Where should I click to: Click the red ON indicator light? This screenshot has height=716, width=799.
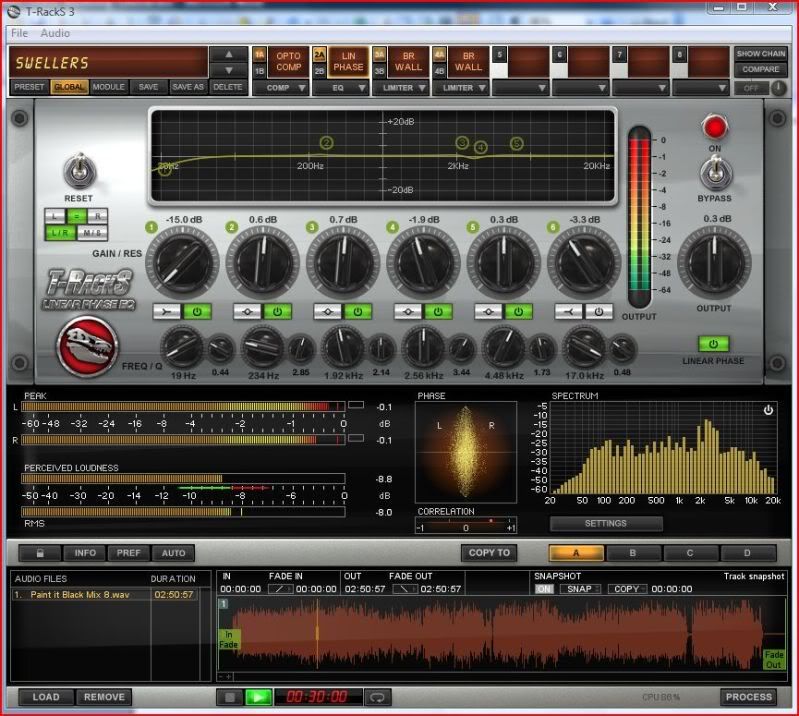pos(714,127)
